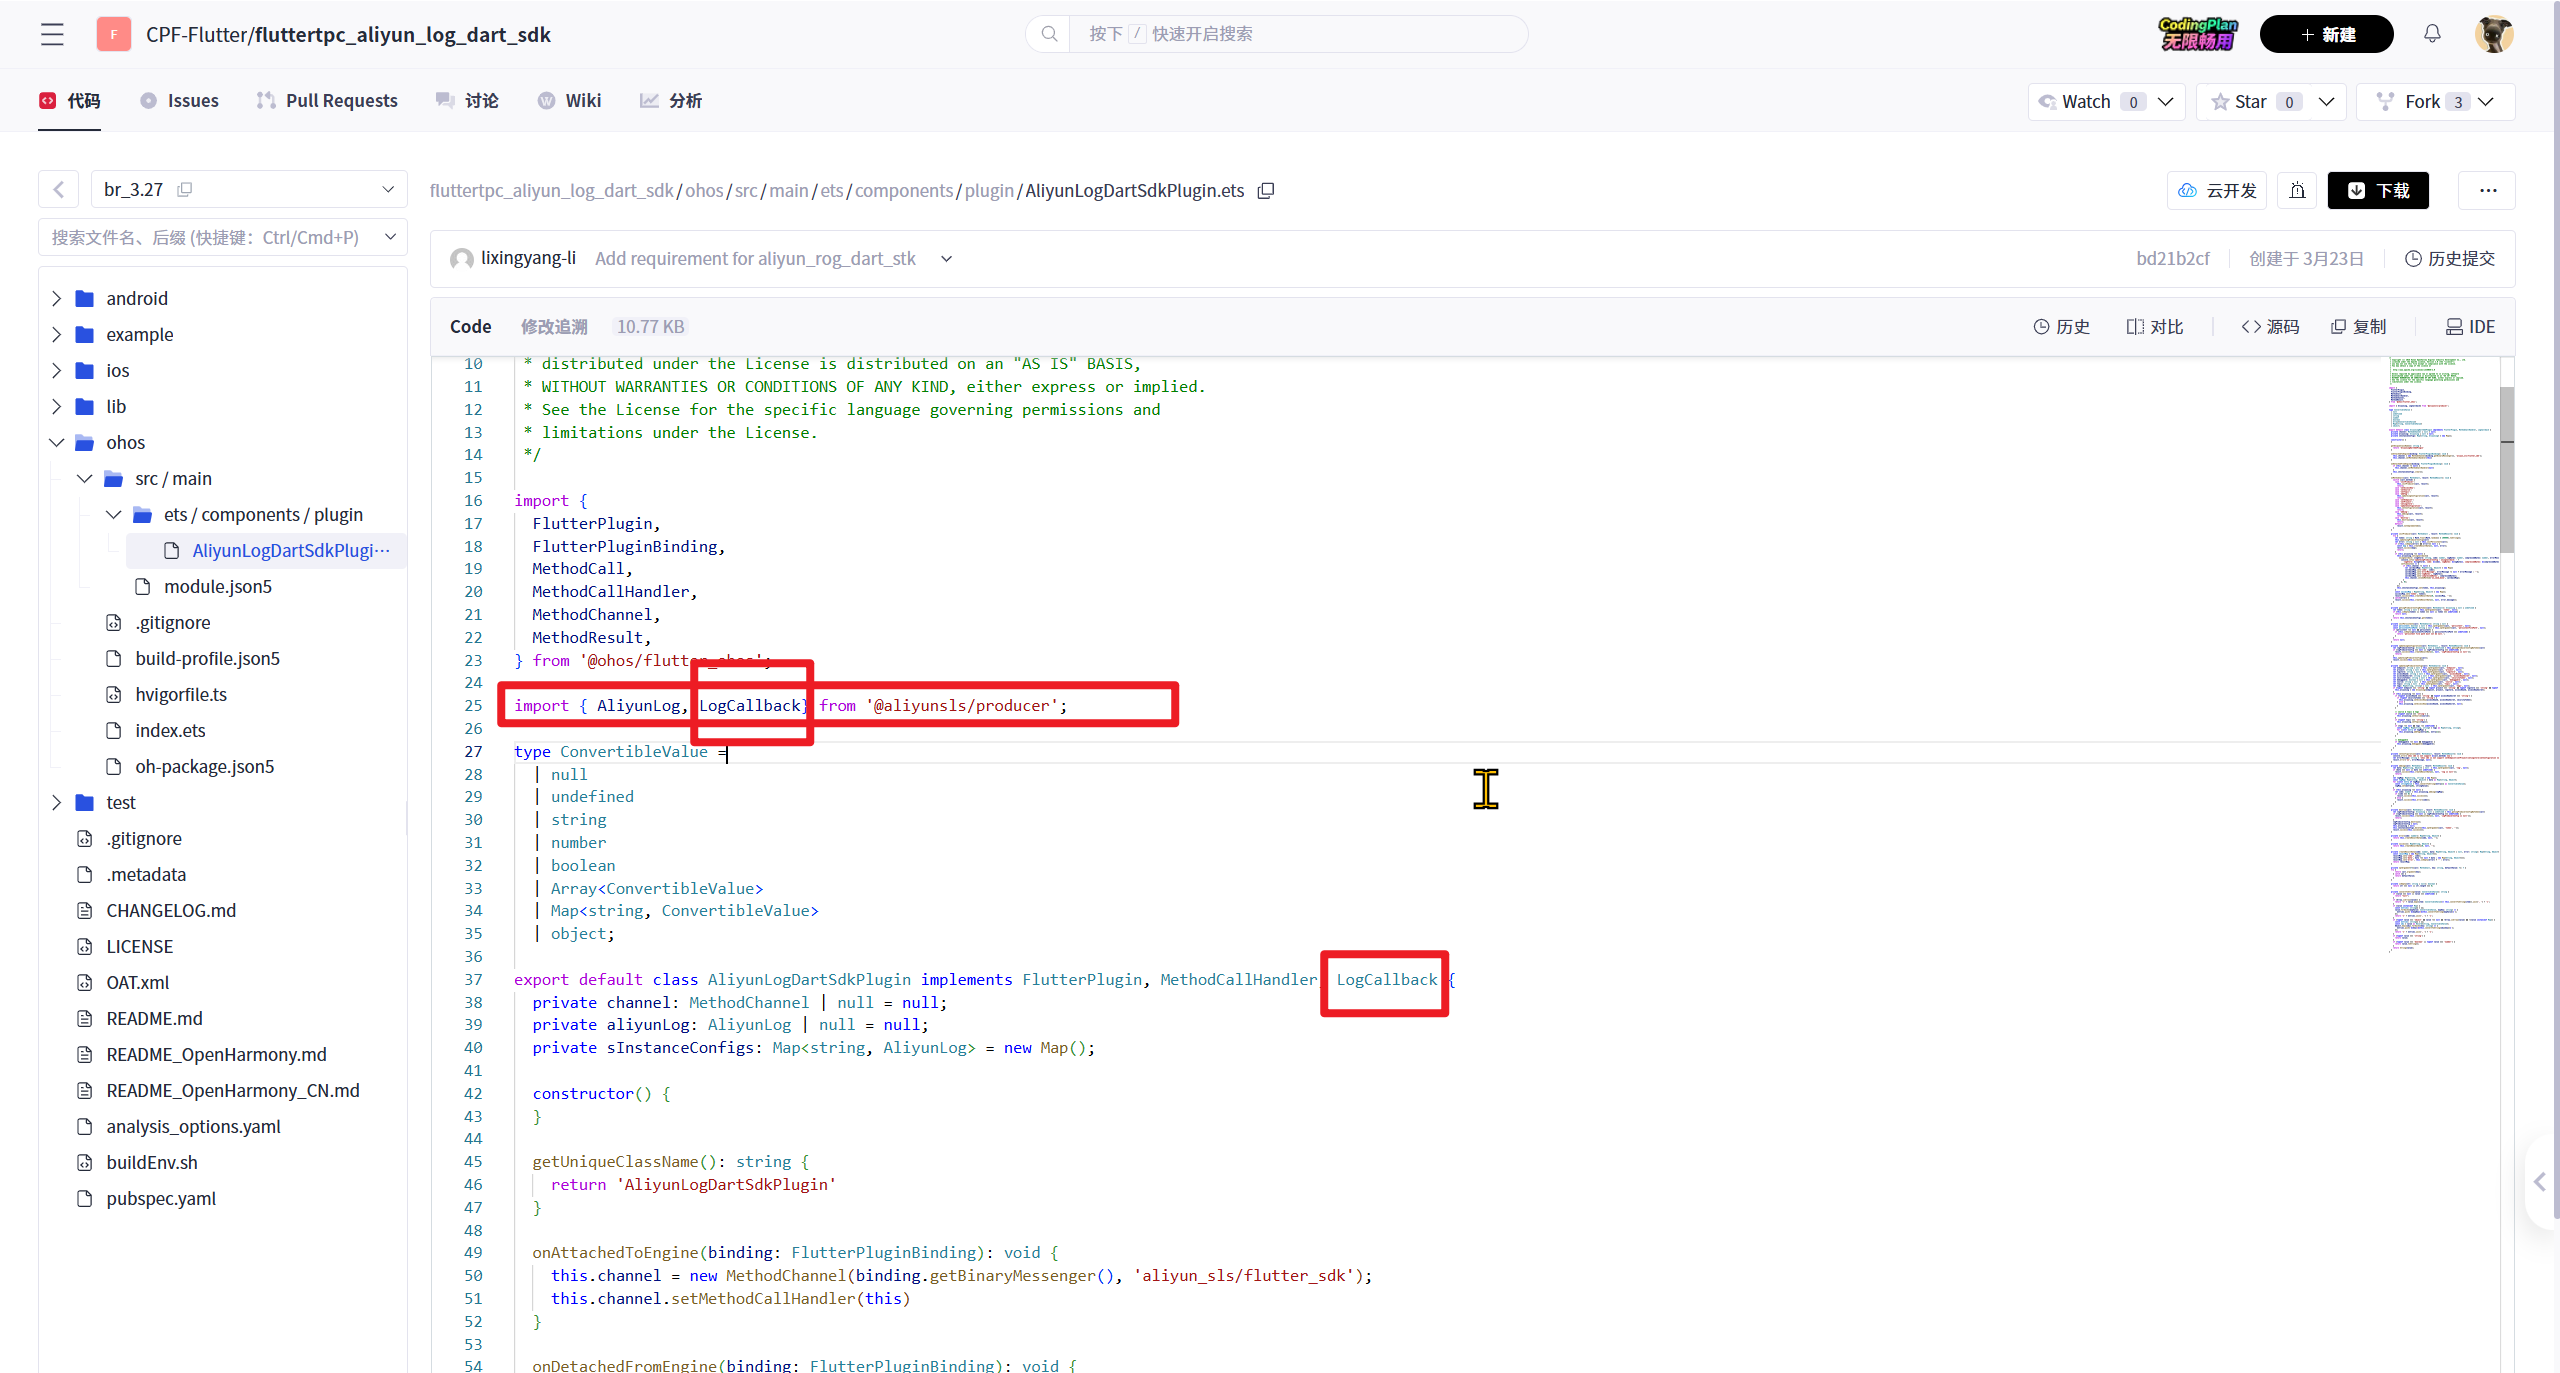
Task: Click the Fork button
Action: pos(2423,101)
